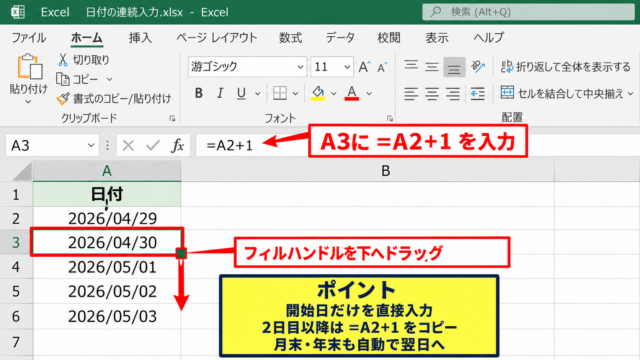
Task: Click the Borders grid icon
Action: pos(280,93)
